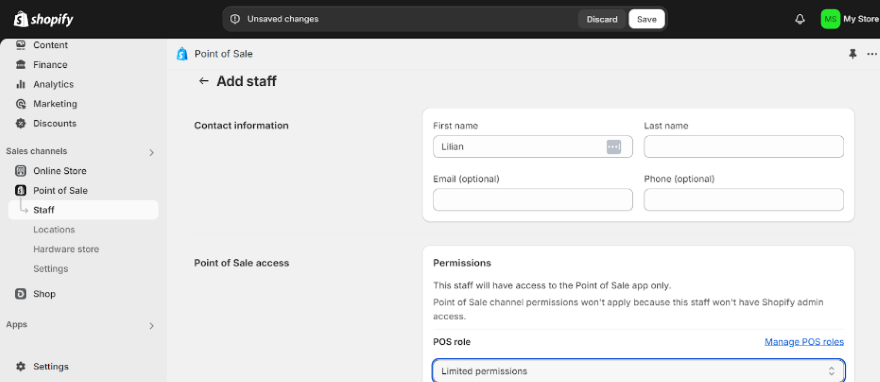Go back using the arrow beside Add staff
Screen dimensions: 880x382
click(204, 81)
